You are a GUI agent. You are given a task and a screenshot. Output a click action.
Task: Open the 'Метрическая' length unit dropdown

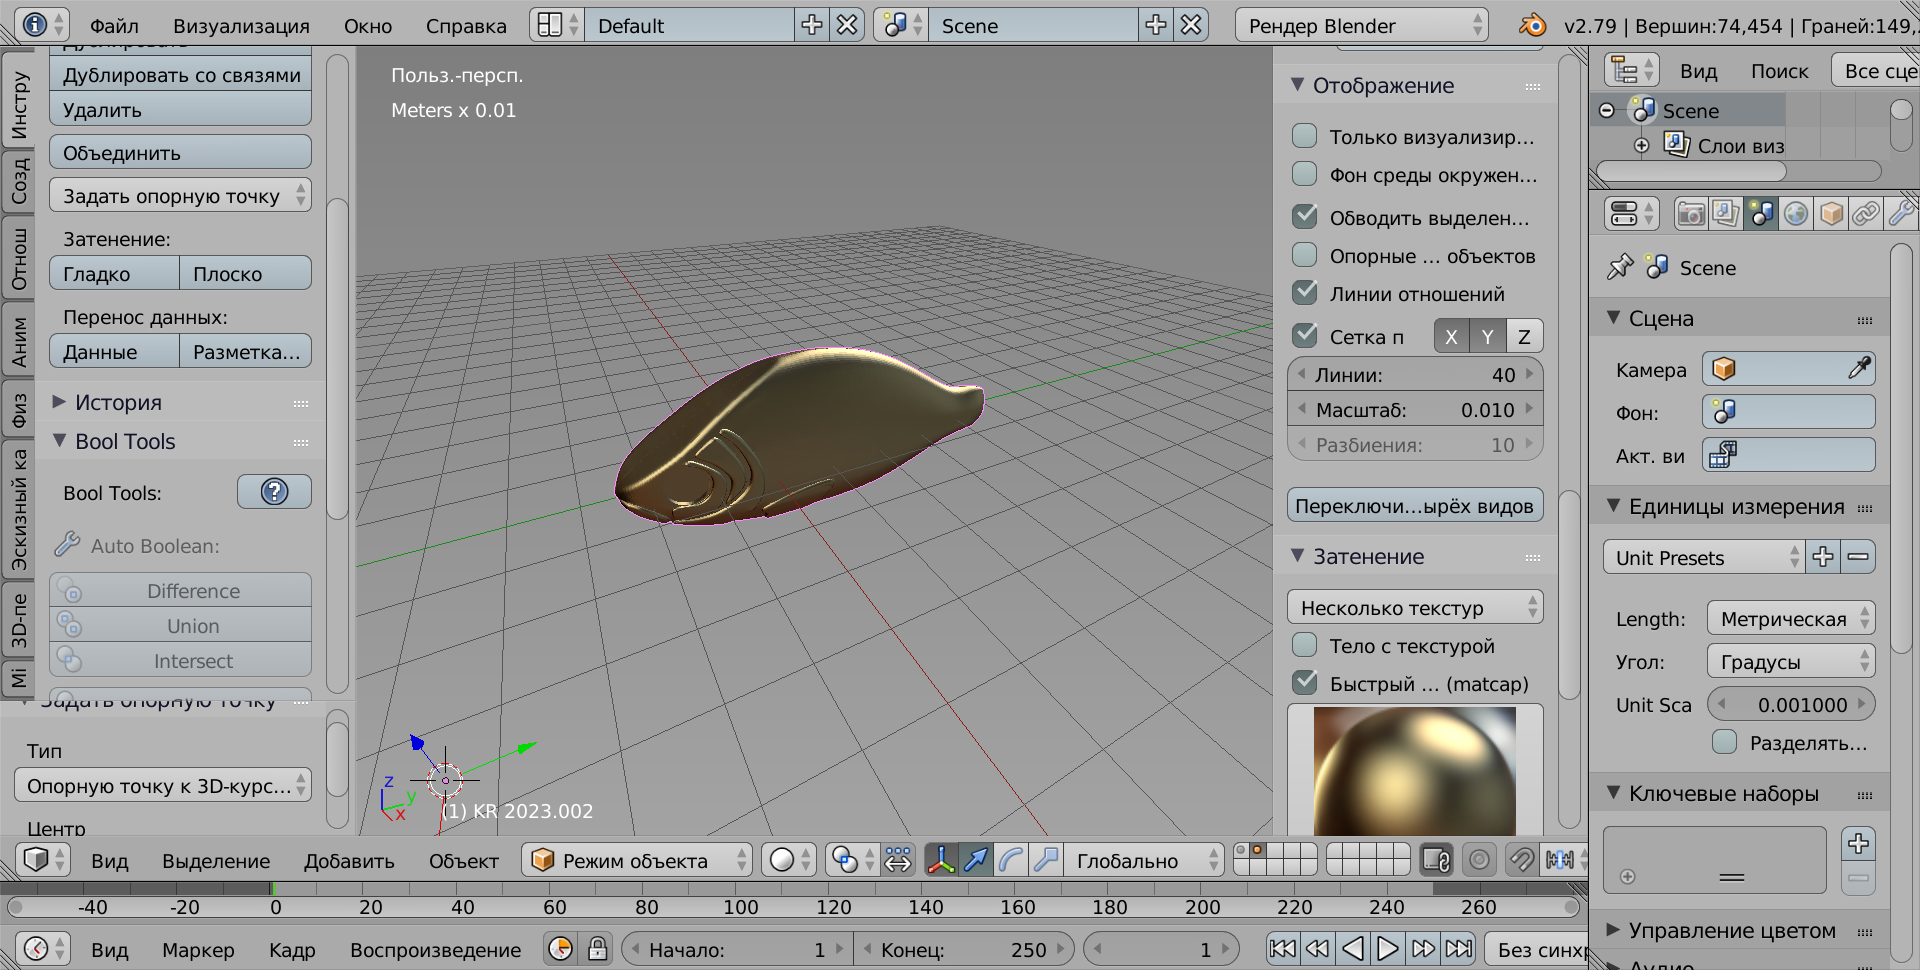pyautogui.click(x=1790, y=619)
